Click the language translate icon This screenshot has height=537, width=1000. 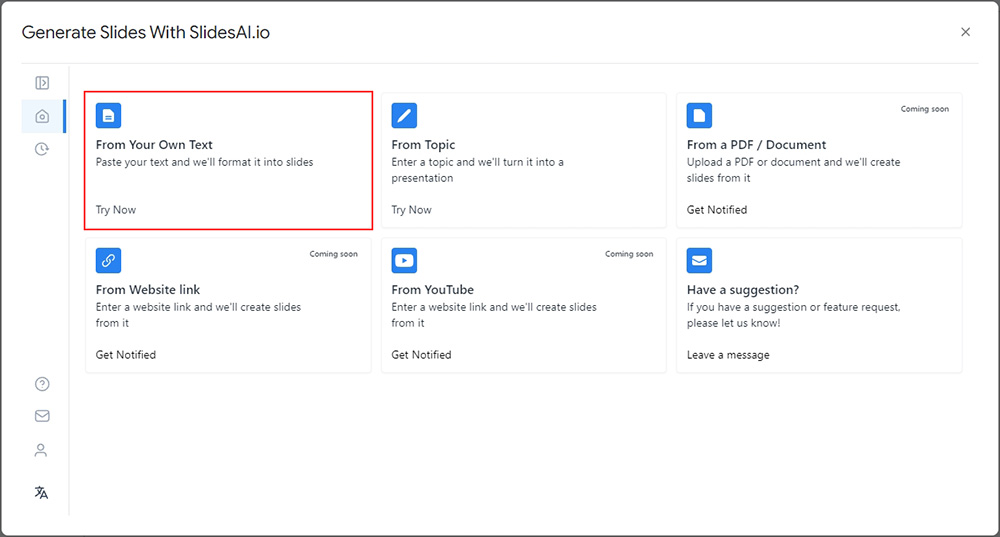pyautogui.click(x=41, y=492)
